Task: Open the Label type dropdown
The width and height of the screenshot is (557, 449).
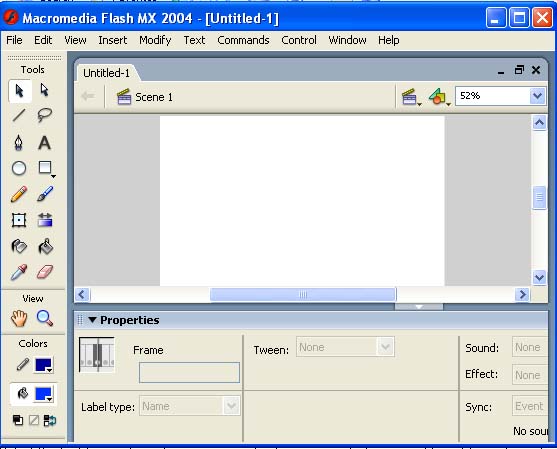Action: click(x=190, y=406)
